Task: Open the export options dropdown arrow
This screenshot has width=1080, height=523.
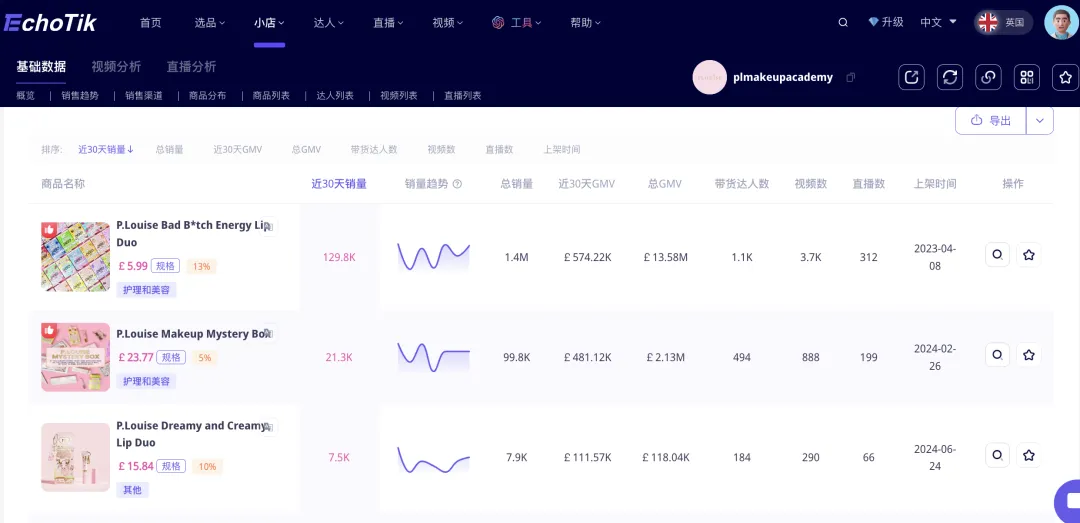Action: pyautogui.click(x=1040, y=121)
